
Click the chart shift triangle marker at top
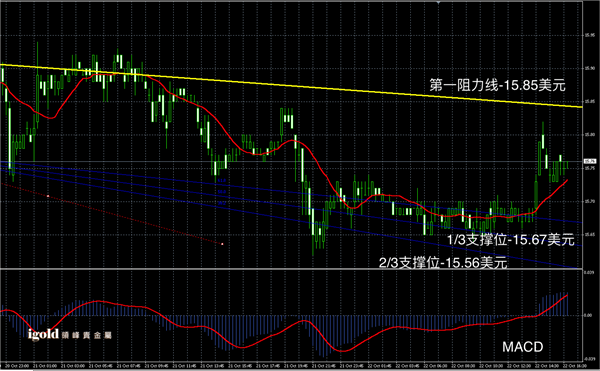click(439, 2)
